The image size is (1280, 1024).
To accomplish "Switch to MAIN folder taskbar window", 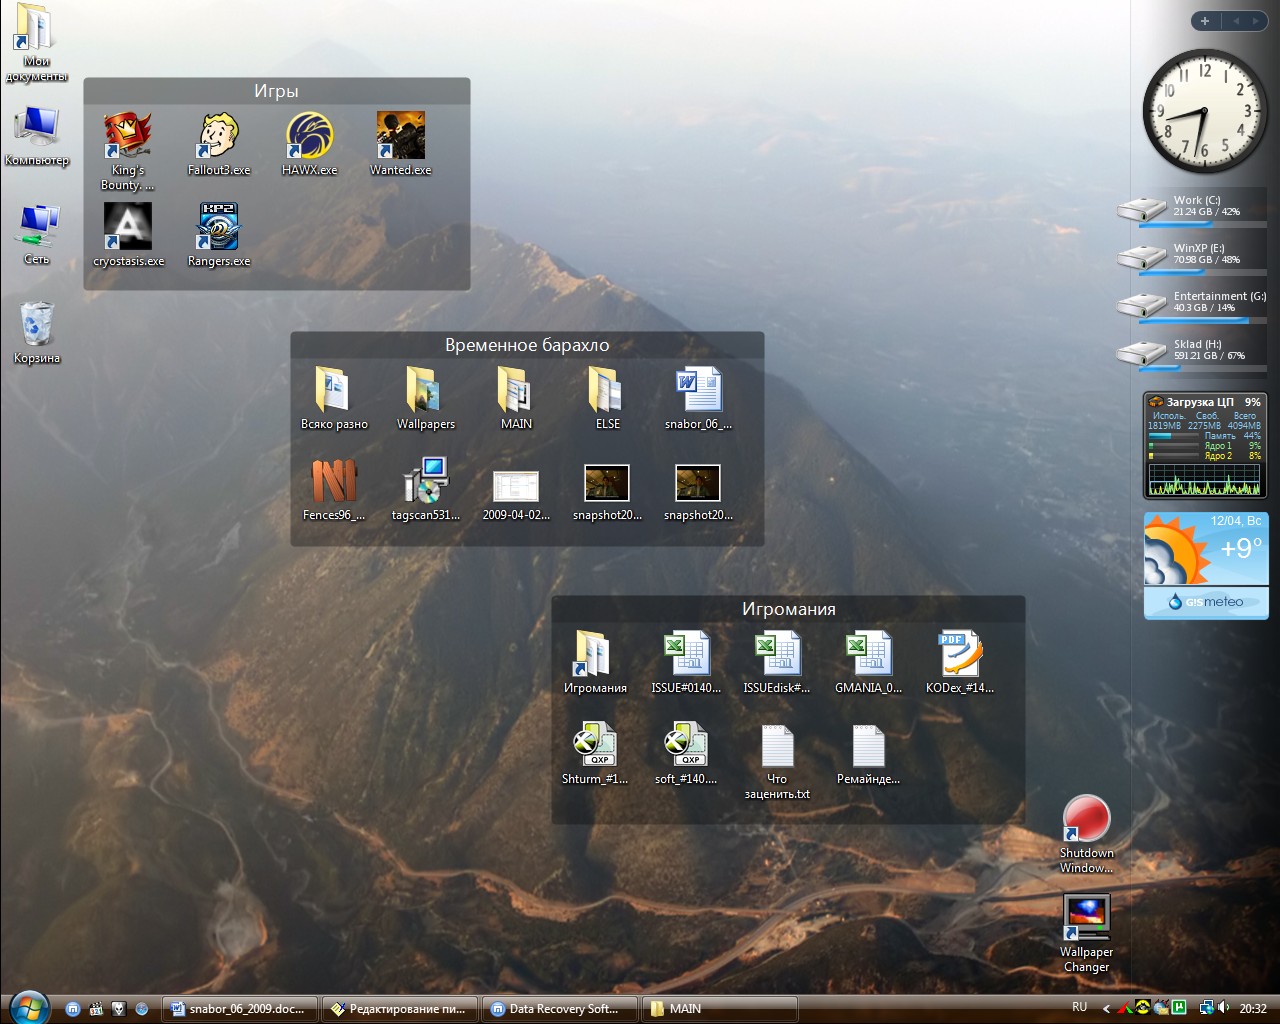I will click(x=719, y=1009).
